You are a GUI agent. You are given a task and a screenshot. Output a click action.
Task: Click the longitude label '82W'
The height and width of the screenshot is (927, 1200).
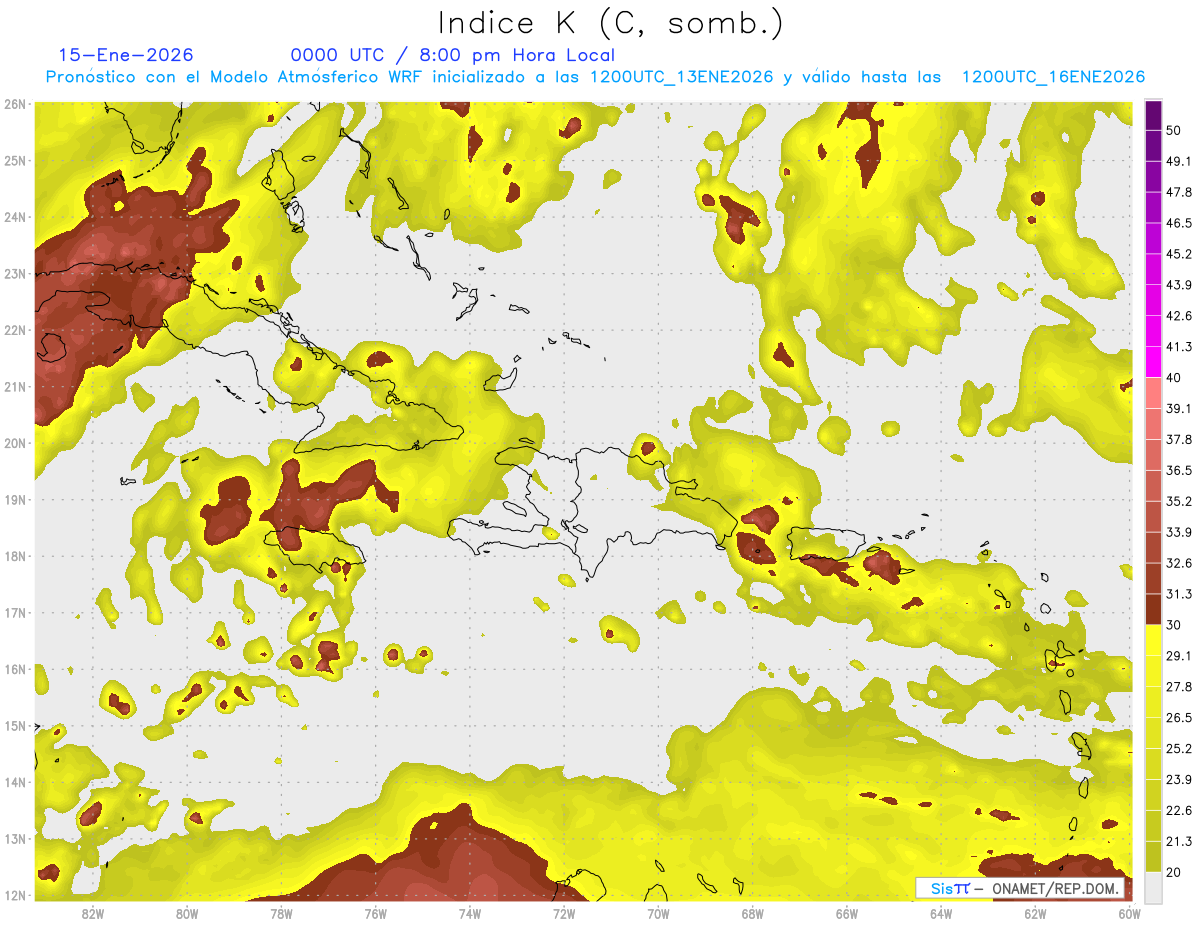click(92, 914)
